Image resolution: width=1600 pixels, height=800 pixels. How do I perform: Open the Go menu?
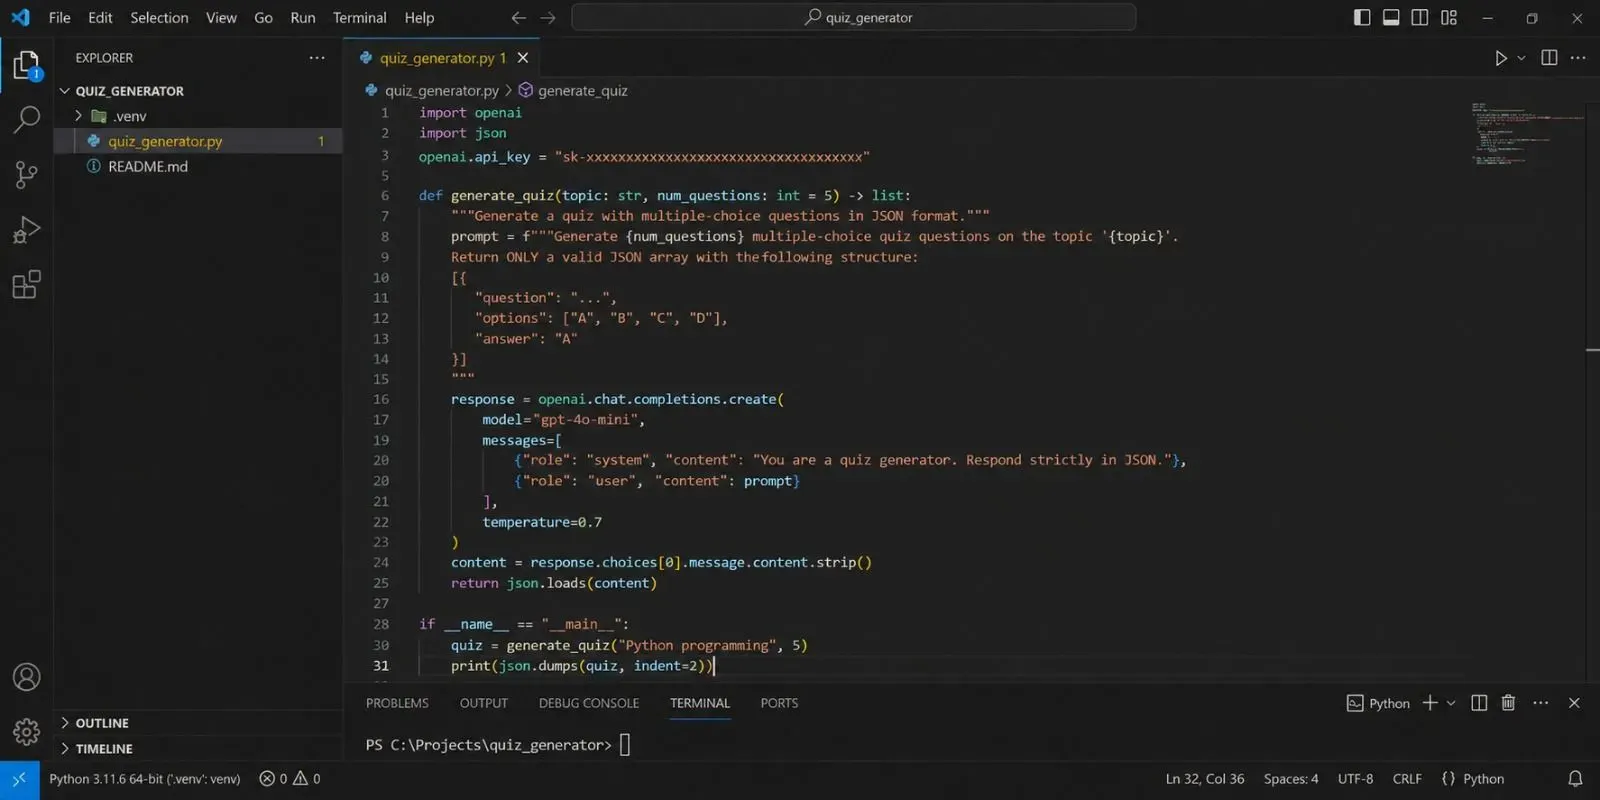click(263, 18)
